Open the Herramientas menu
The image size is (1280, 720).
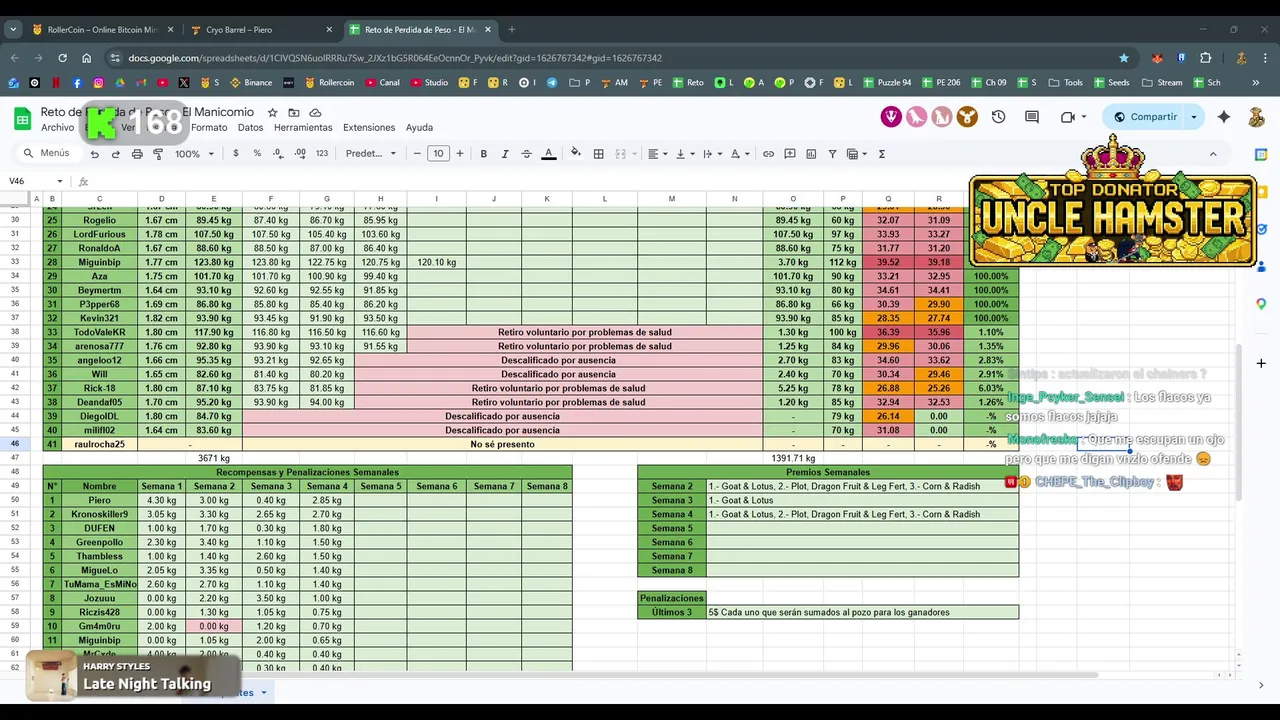click(303, 128)
